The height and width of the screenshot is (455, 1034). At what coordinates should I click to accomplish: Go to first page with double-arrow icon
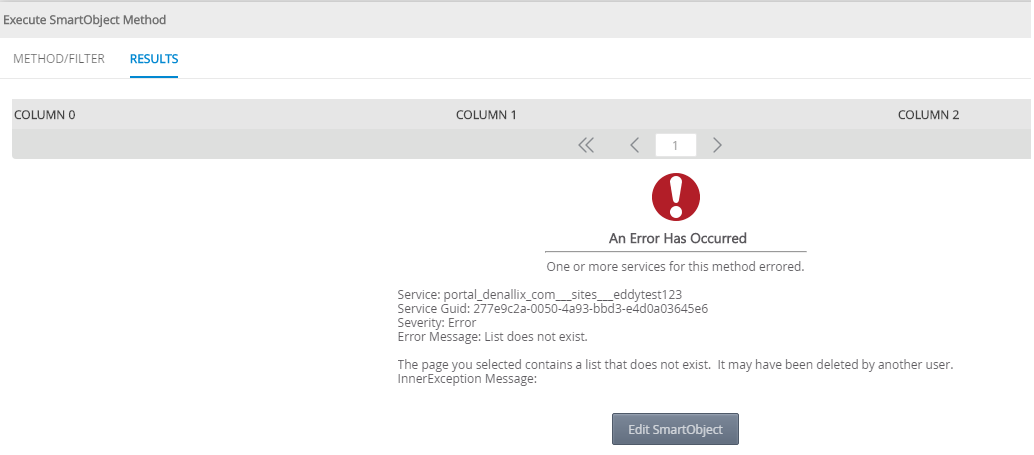pos(586,145)
